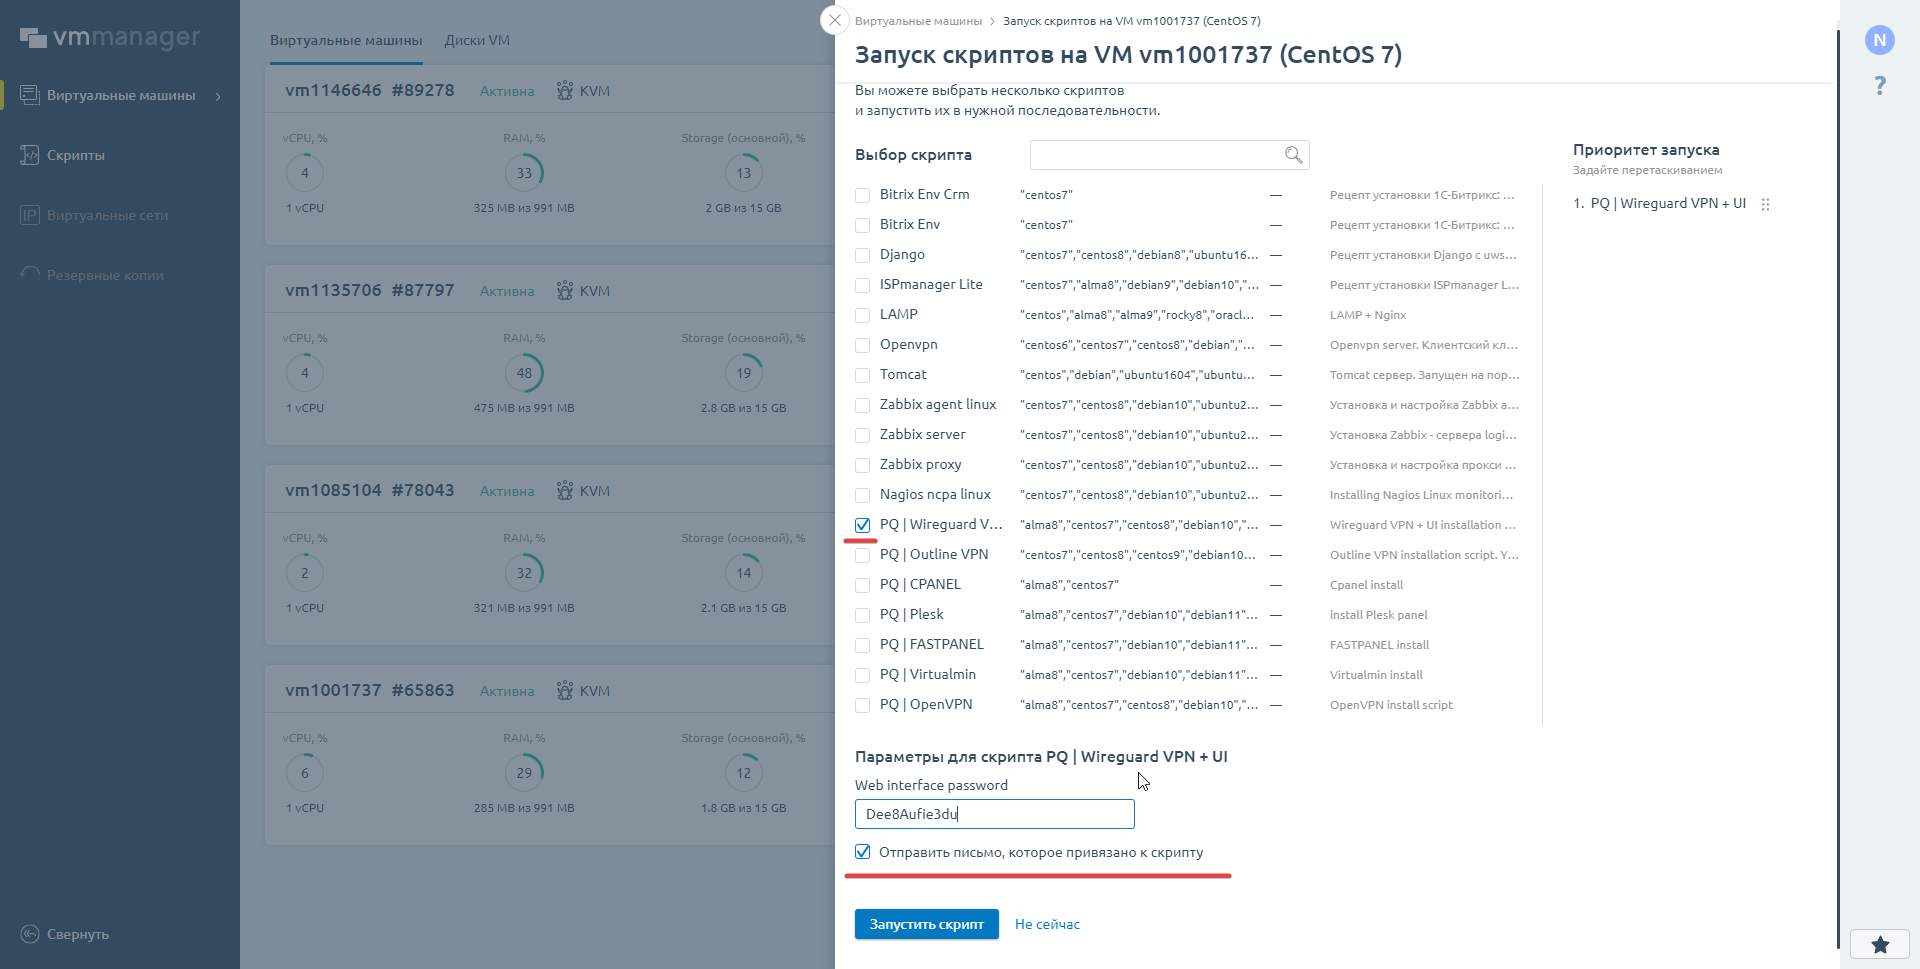Click the magnifier search icon
Screen dimensions: 1920x969
tap(1293, 155)
